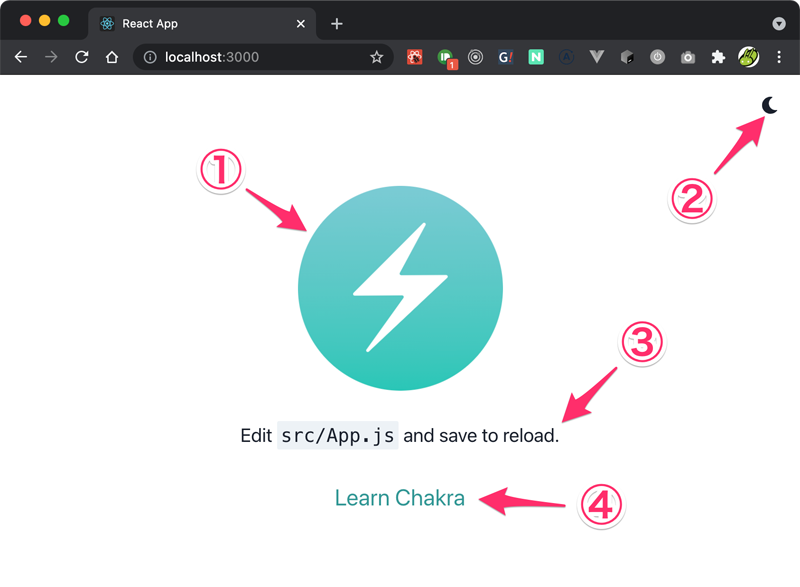This screenshot has height=587, width=800.
Task: Bookmark this page with the star
Action: point(377,57)
